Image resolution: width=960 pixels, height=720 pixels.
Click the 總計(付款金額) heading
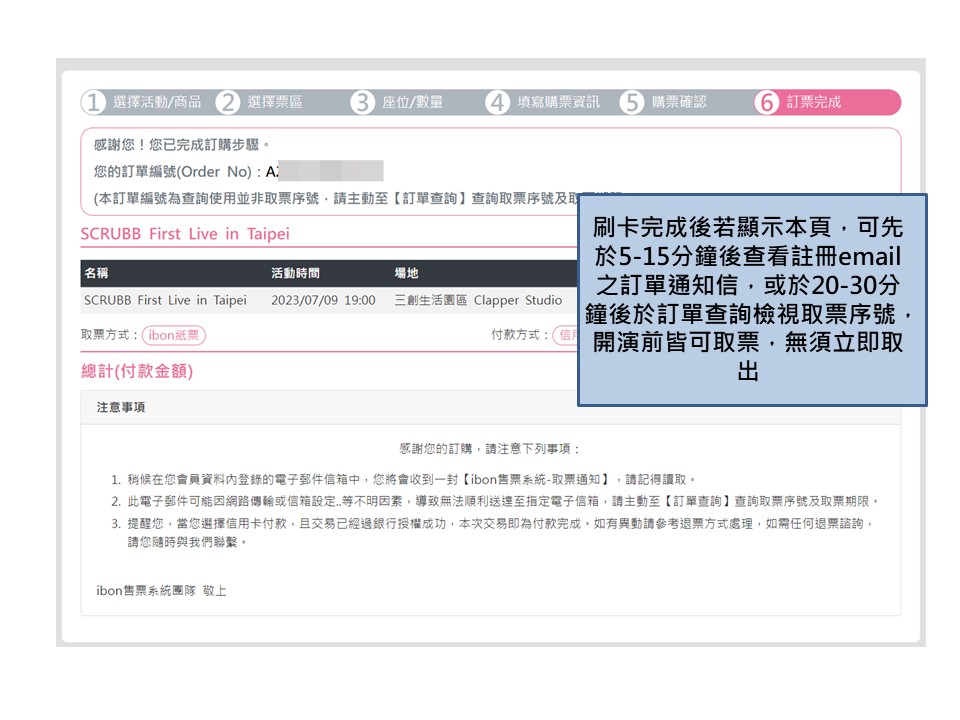(x=137, y=371)
